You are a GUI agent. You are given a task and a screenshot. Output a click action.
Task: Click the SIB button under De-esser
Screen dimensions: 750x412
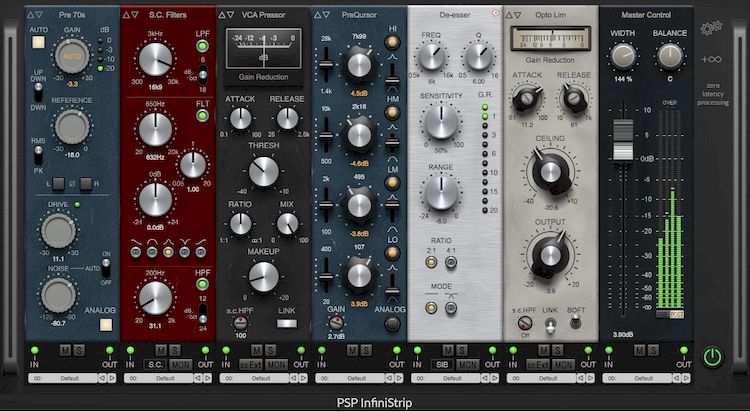point(441,365)
